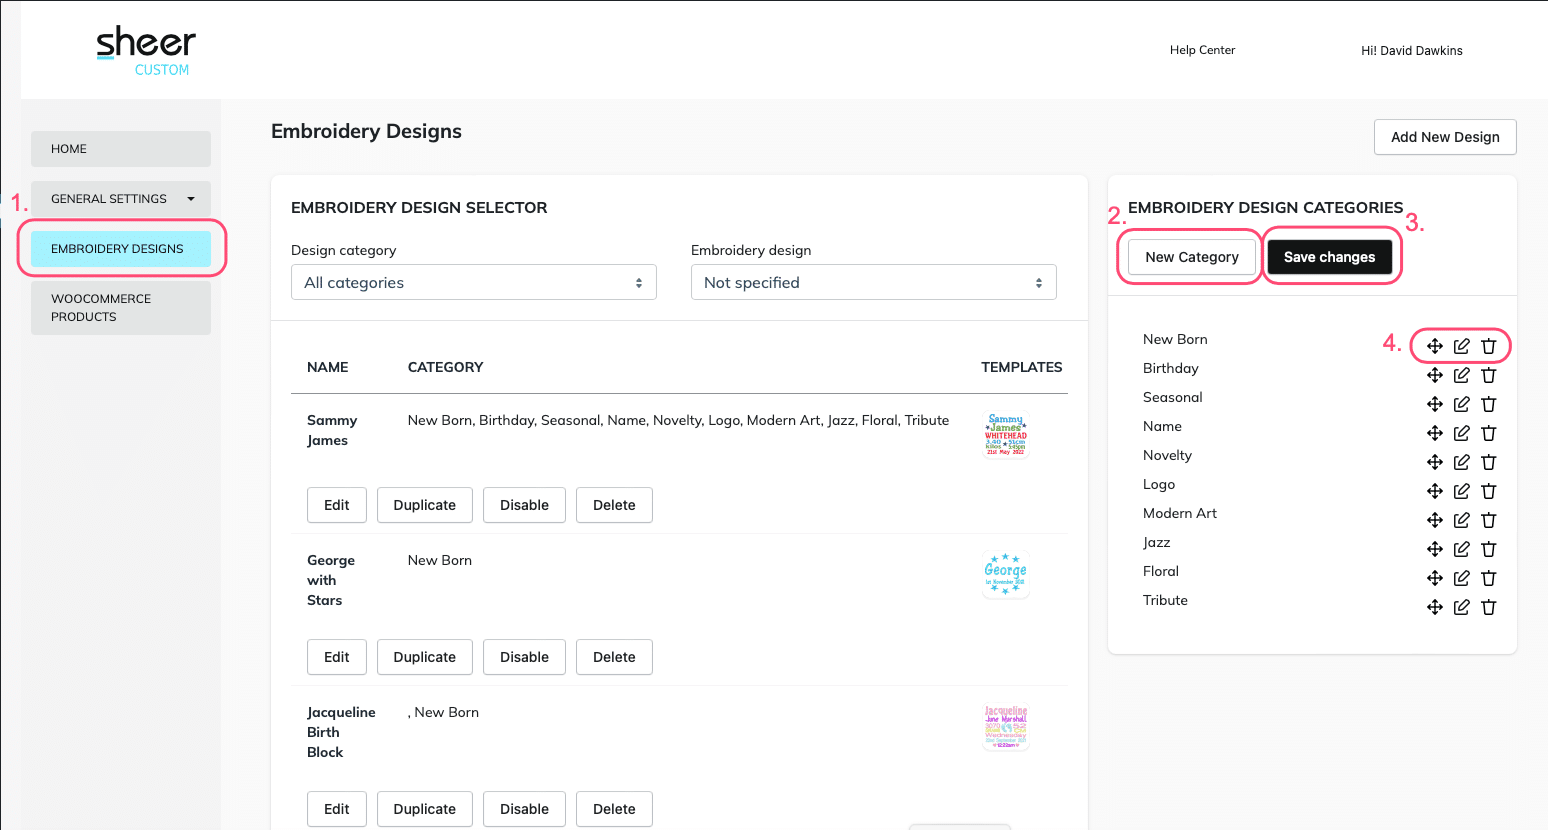Image resolution: width=1548 pixels, height=830 pixels.
Task: Open WooCommerce Products sidebar item
Action: pos(120,308)
